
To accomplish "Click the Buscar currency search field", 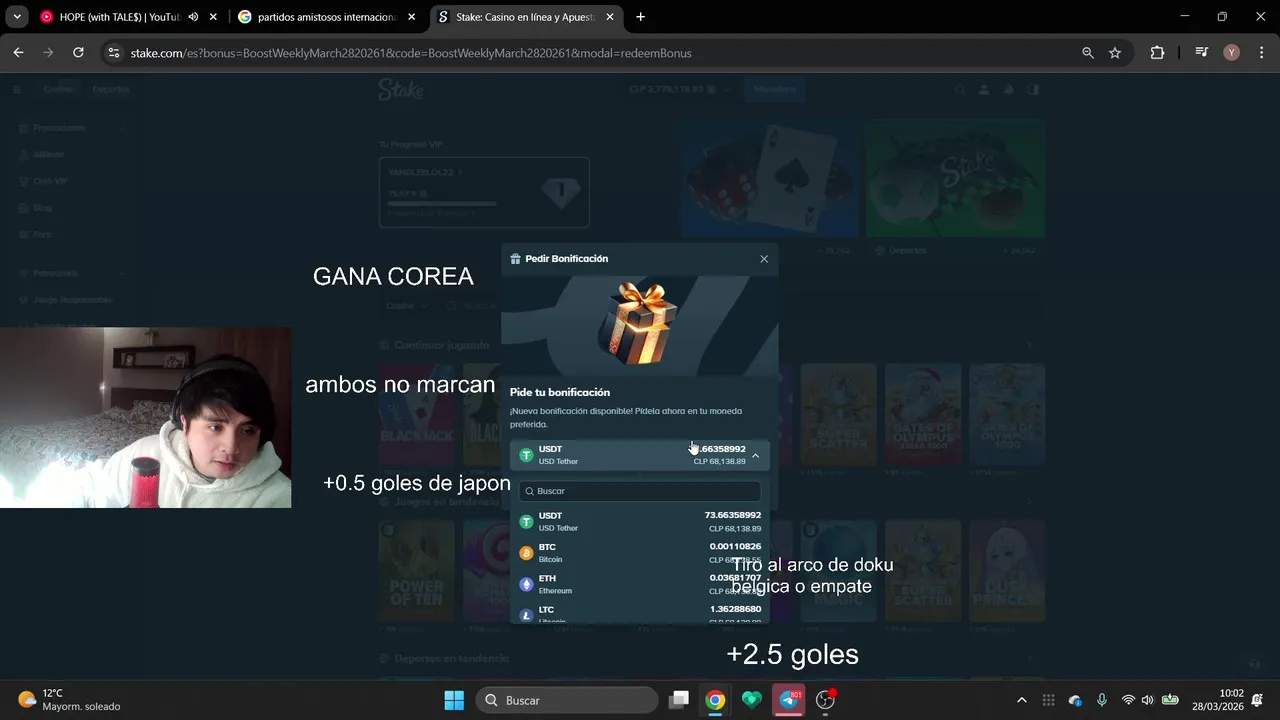I will (x=640, y=491).
